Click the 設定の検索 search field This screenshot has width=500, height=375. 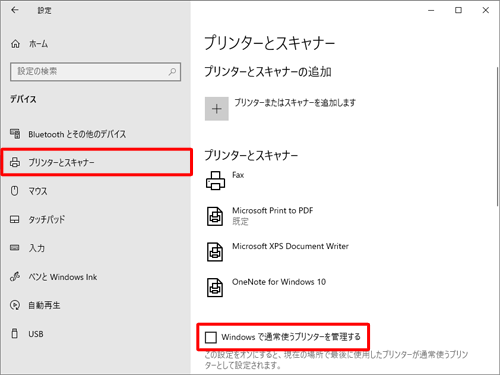click(96, 71)
